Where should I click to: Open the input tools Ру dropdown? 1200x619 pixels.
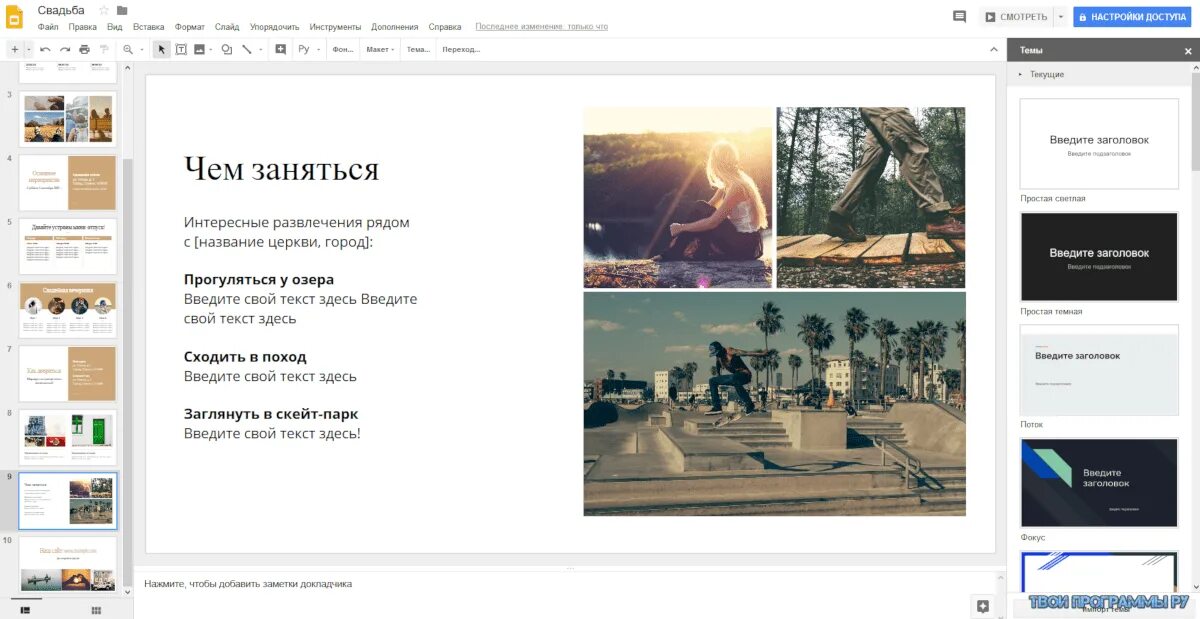click(309, 49)
